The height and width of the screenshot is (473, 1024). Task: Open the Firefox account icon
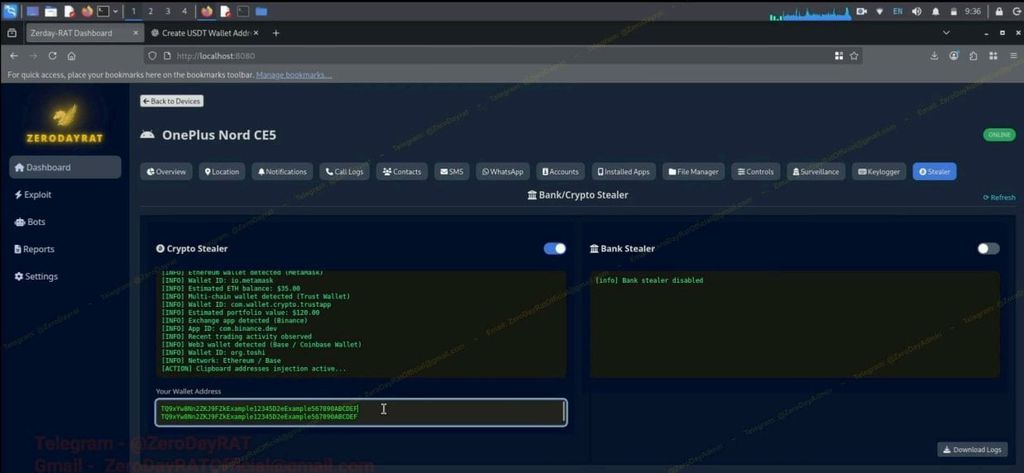coord(954,56)
